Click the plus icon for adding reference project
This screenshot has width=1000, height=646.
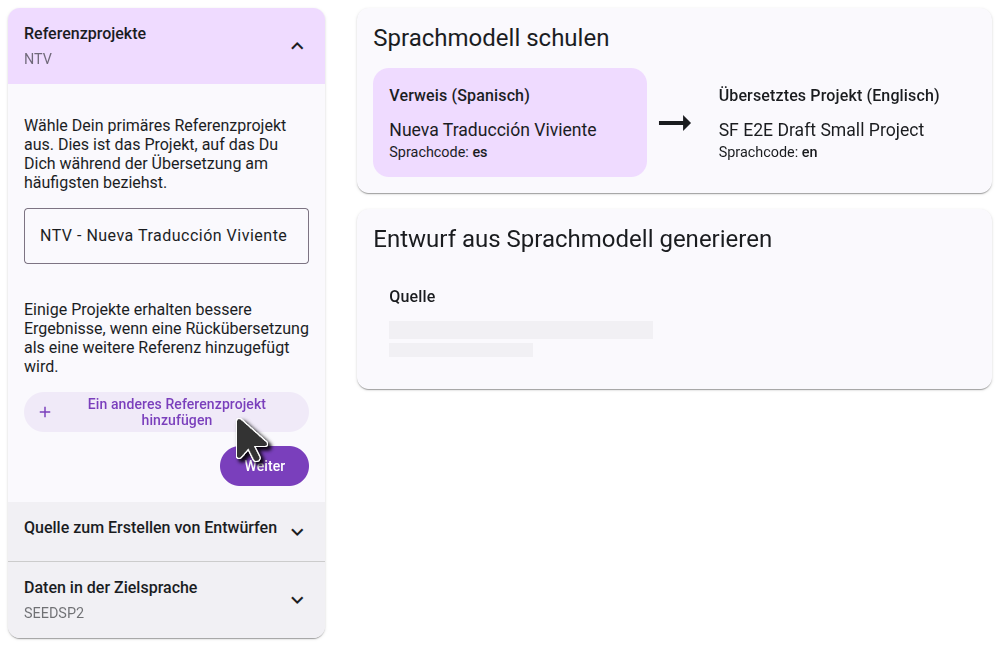(44, 412)
